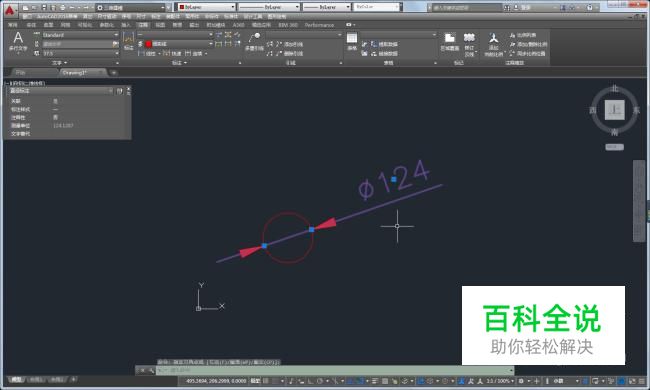Click the Quick dimension icon
The height and width of the screenshot is (390, 650).
click(166, 53)
